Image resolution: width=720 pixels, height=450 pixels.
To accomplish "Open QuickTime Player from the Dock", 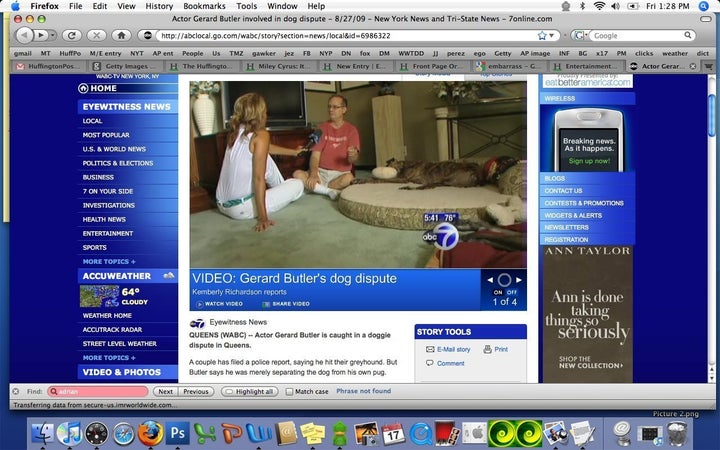I will 421,433.
